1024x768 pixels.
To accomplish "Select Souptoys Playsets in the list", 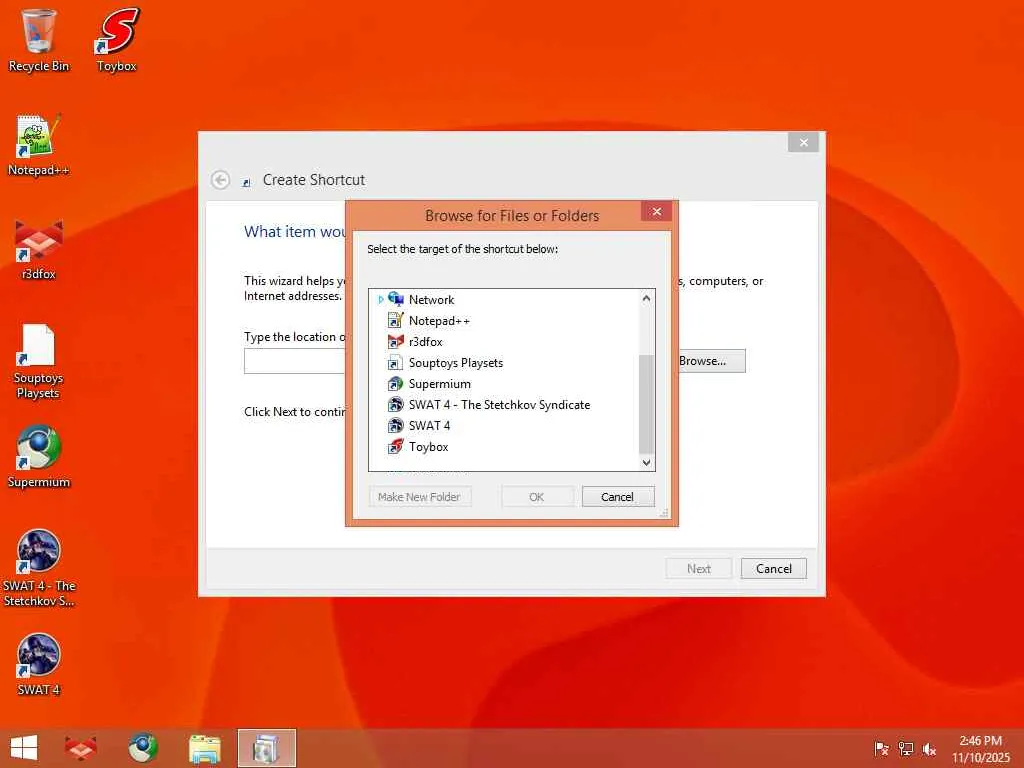I will [456, 362].
